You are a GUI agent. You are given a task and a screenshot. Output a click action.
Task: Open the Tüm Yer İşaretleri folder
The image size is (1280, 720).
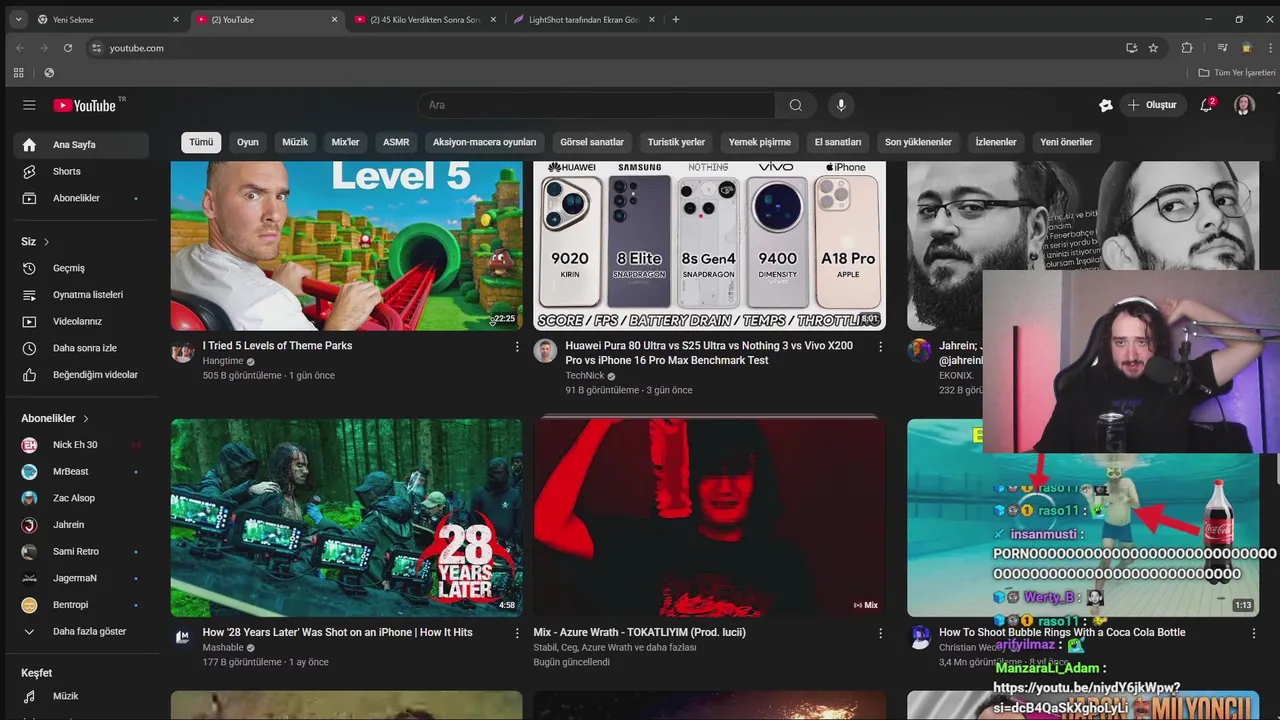[1237, 73]
